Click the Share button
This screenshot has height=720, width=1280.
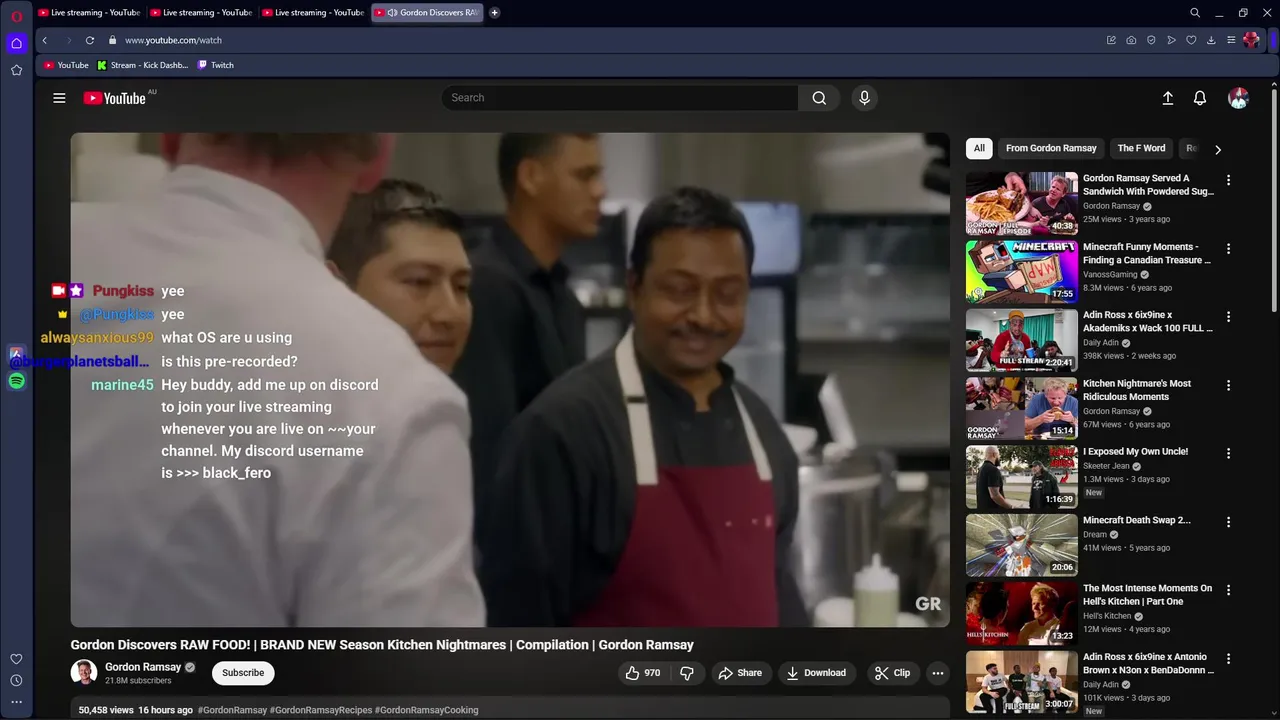pos(740,673)
